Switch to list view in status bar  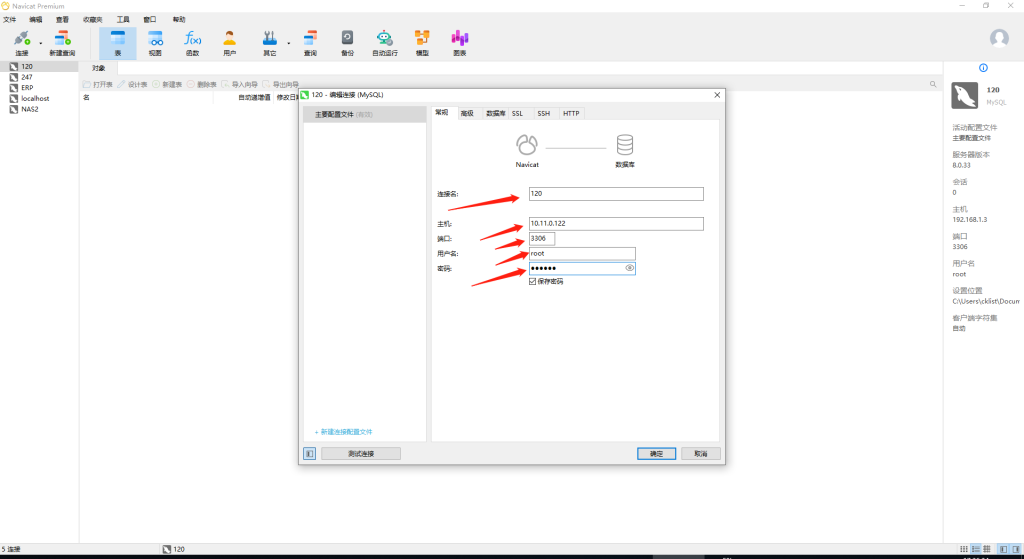[x=976, y=550]
